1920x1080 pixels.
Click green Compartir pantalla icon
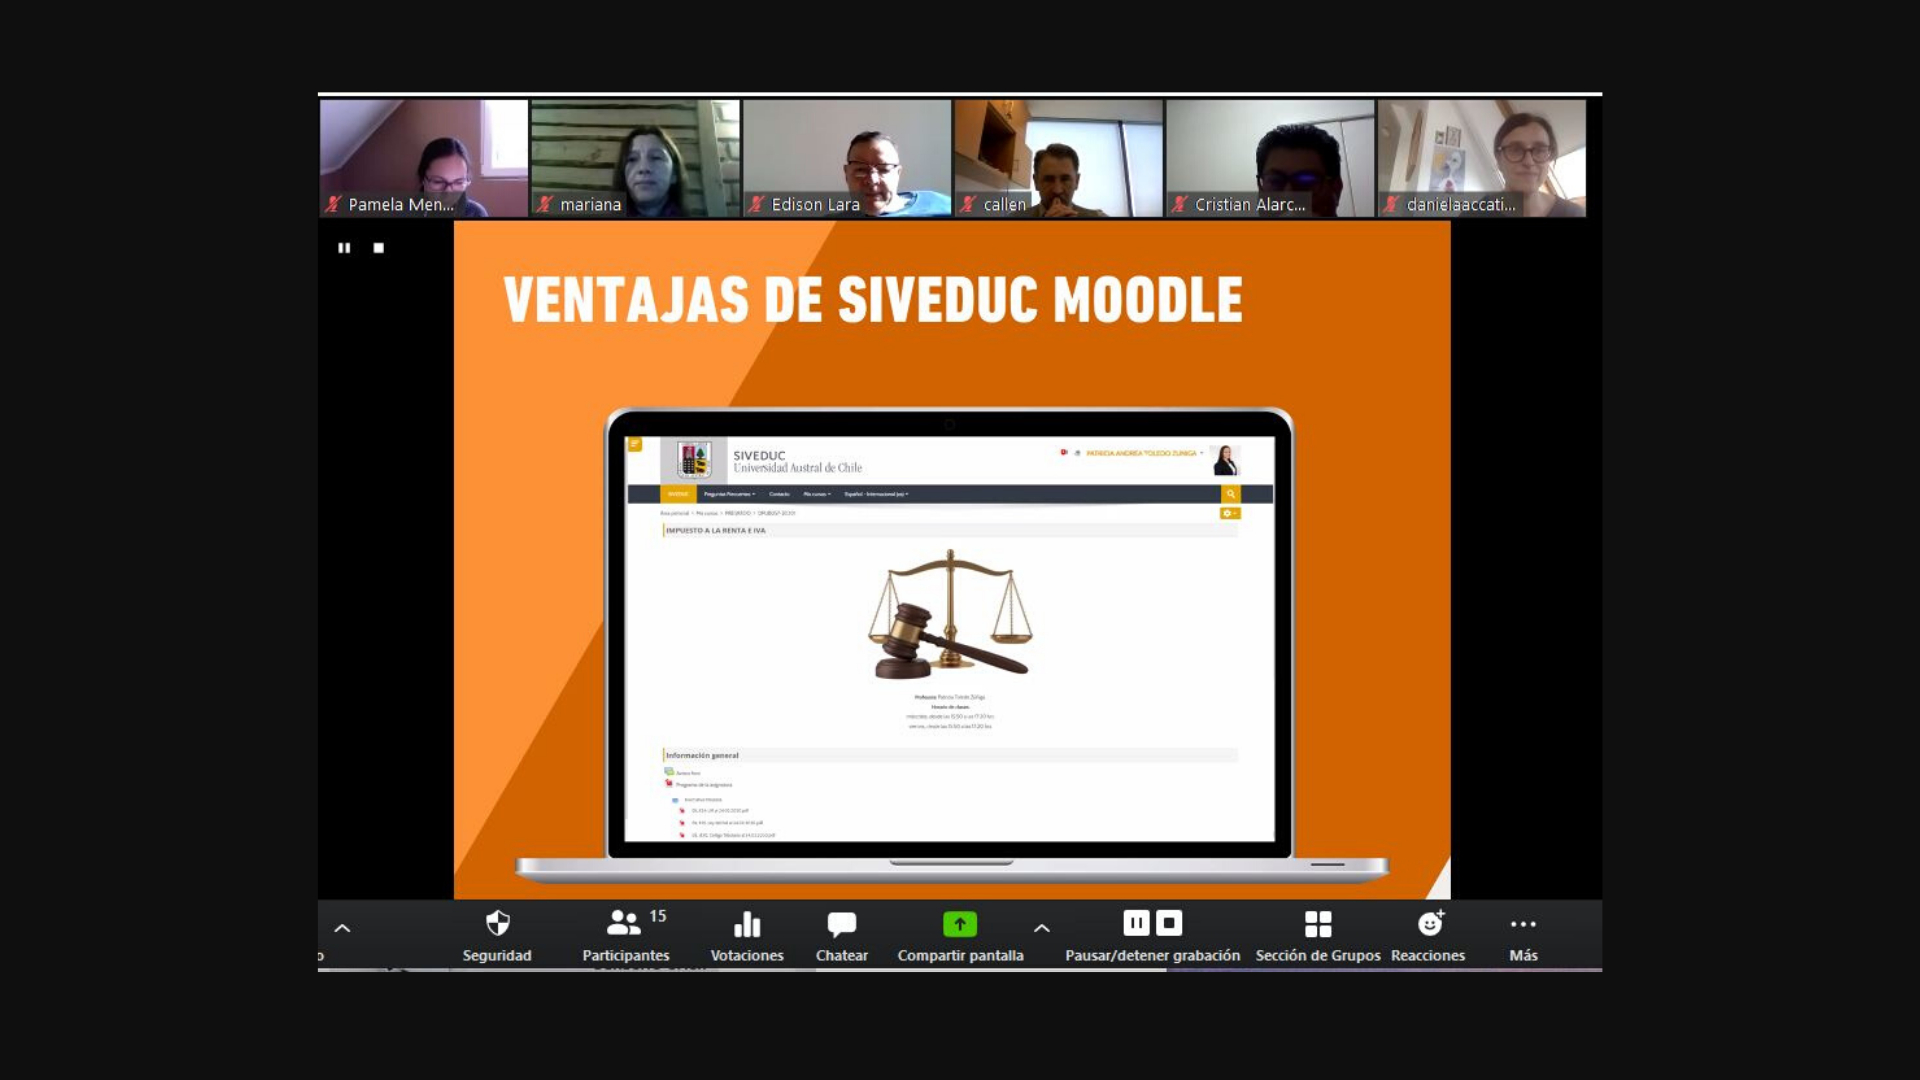[x=959, y=924]
